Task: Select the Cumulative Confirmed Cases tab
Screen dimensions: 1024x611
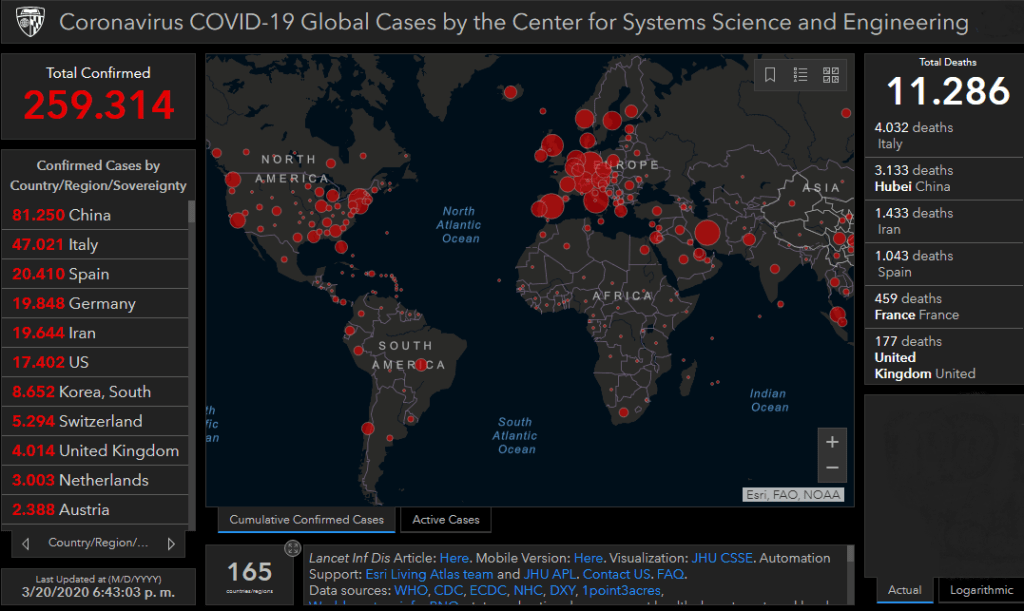Action: coord(306,520)
